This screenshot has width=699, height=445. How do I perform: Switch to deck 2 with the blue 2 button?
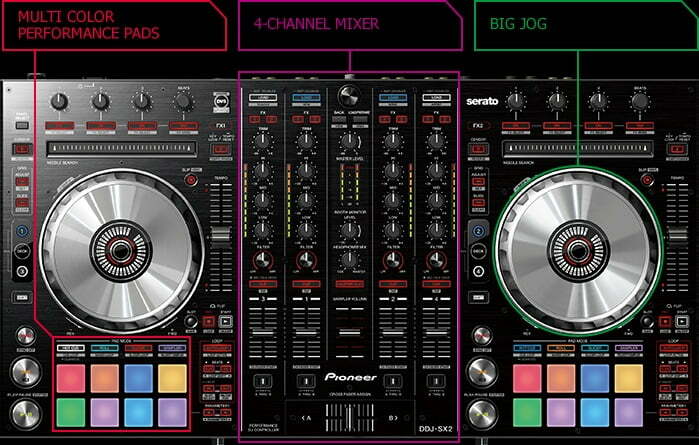point(478,231)
